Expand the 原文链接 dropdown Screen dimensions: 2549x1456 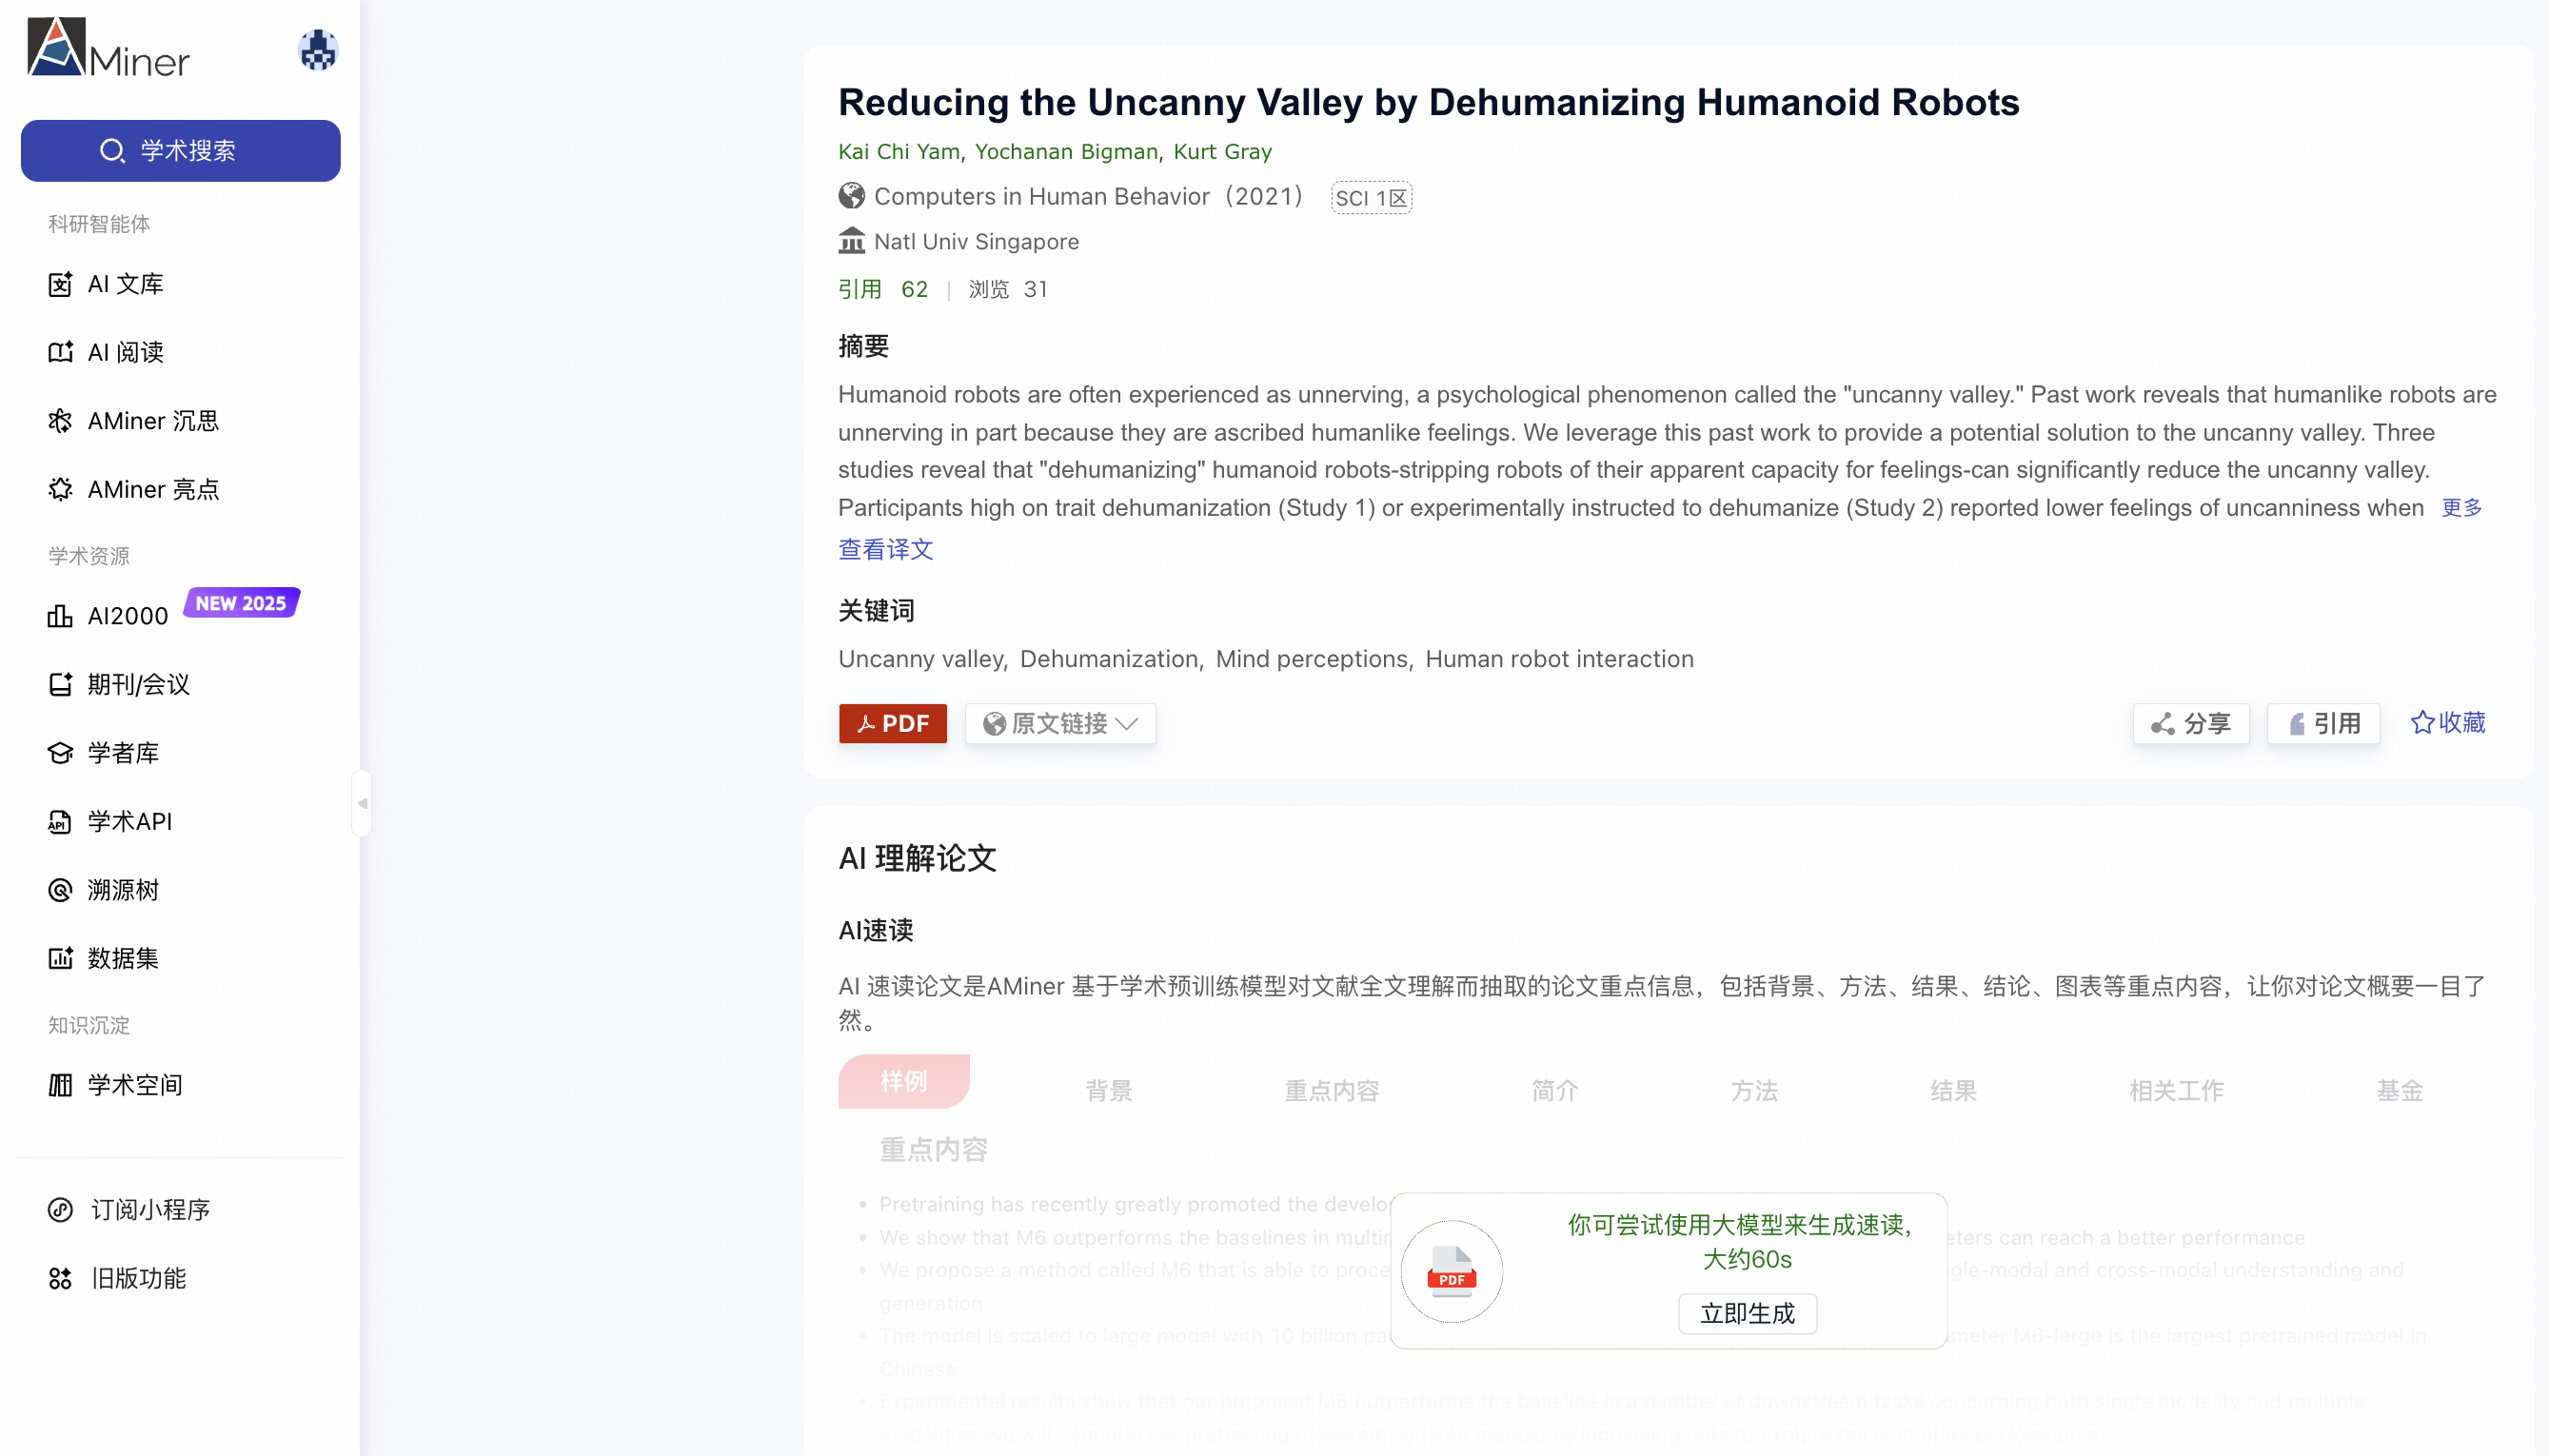(1059, 723)
